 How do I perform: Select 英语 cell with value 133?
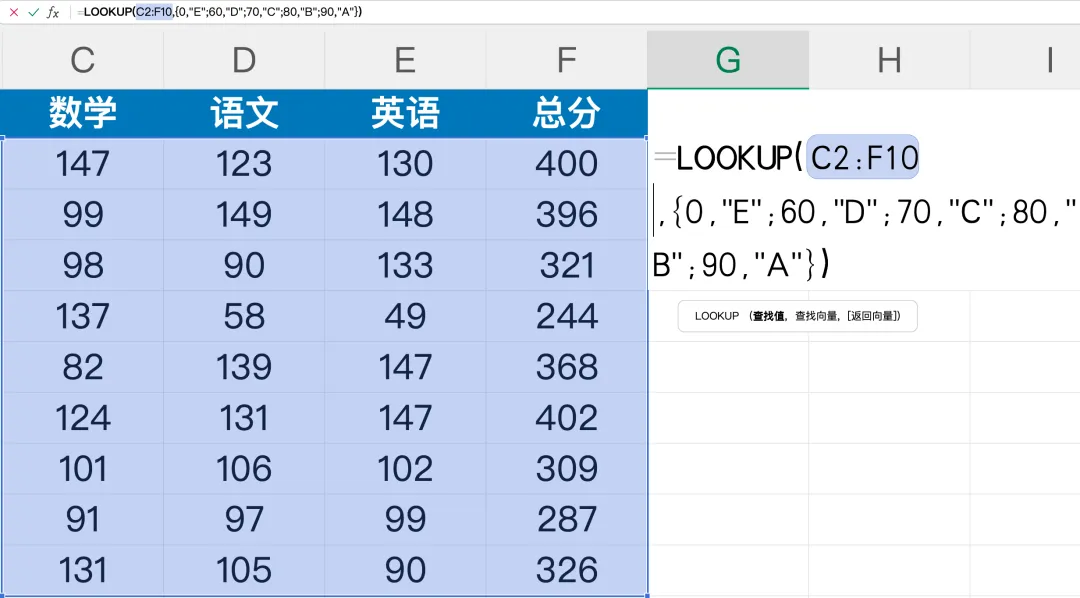coord(405,265)
